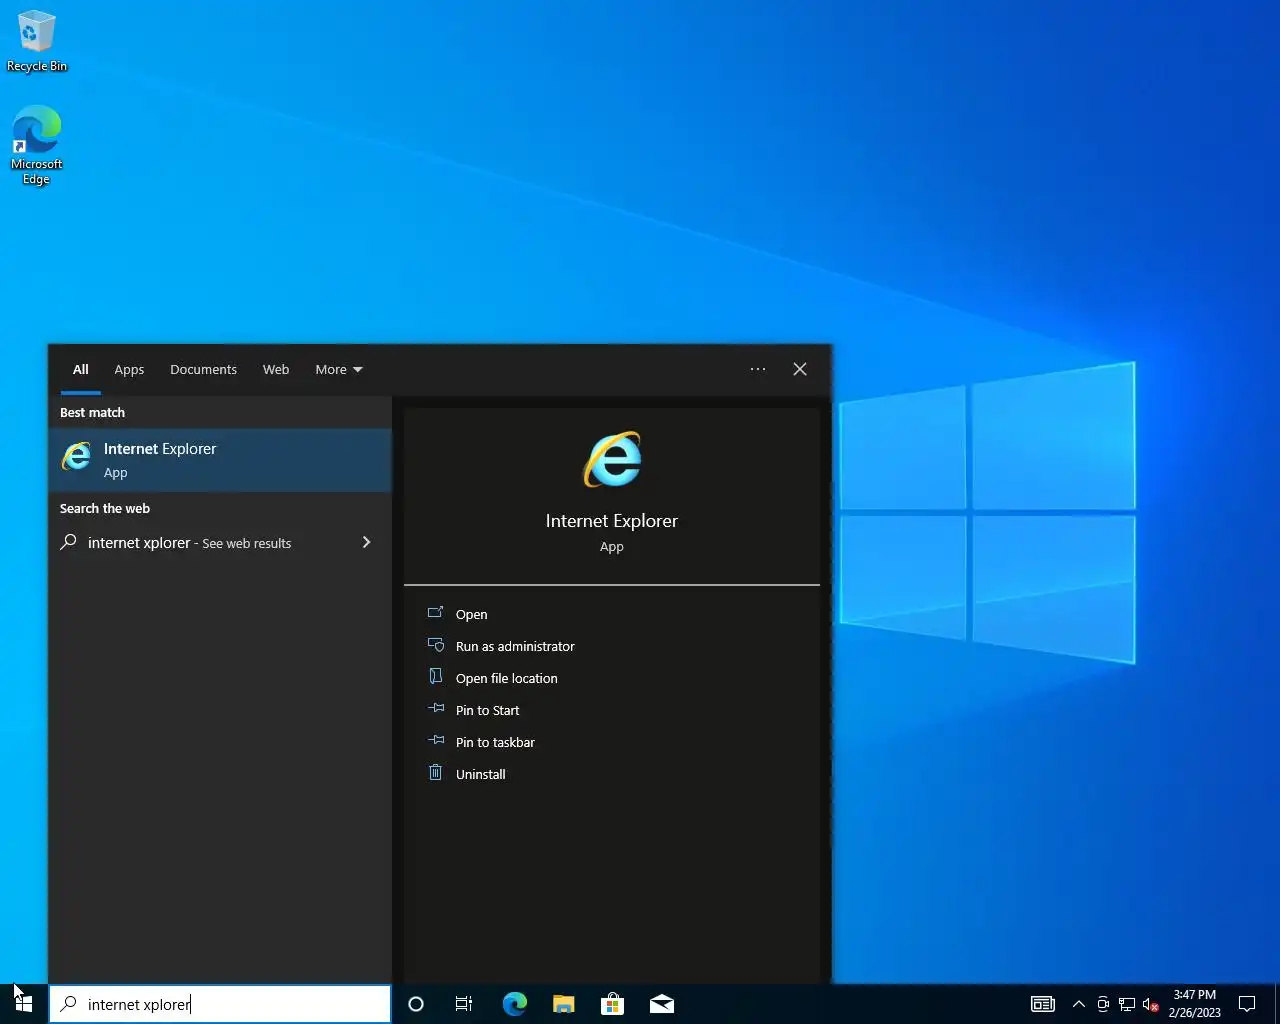Open the Action Center notifications icon

pos(1247,1004)
